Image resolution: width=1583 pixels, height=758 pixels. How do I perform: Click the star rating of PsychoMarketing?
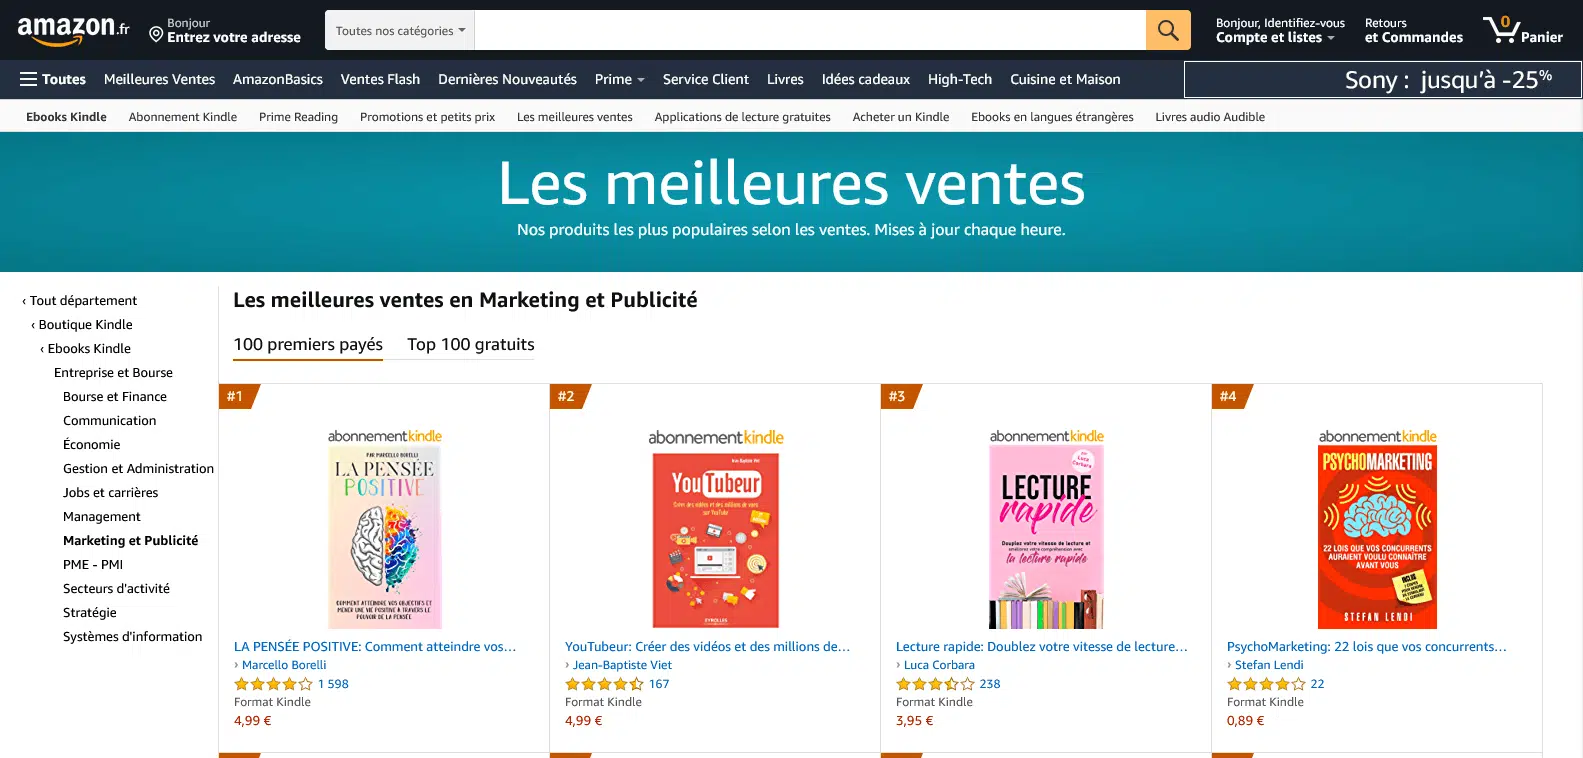coord(1266,684)
